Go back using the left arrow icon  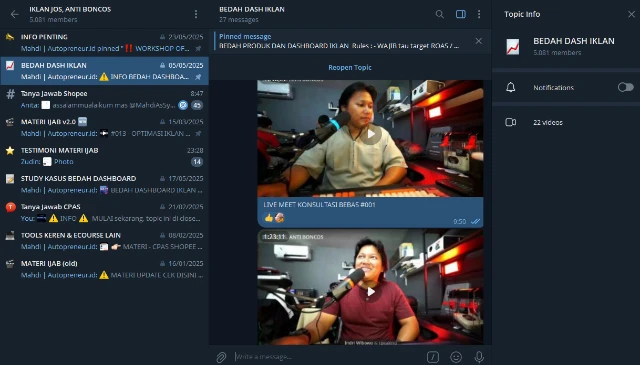pos(15,14)
